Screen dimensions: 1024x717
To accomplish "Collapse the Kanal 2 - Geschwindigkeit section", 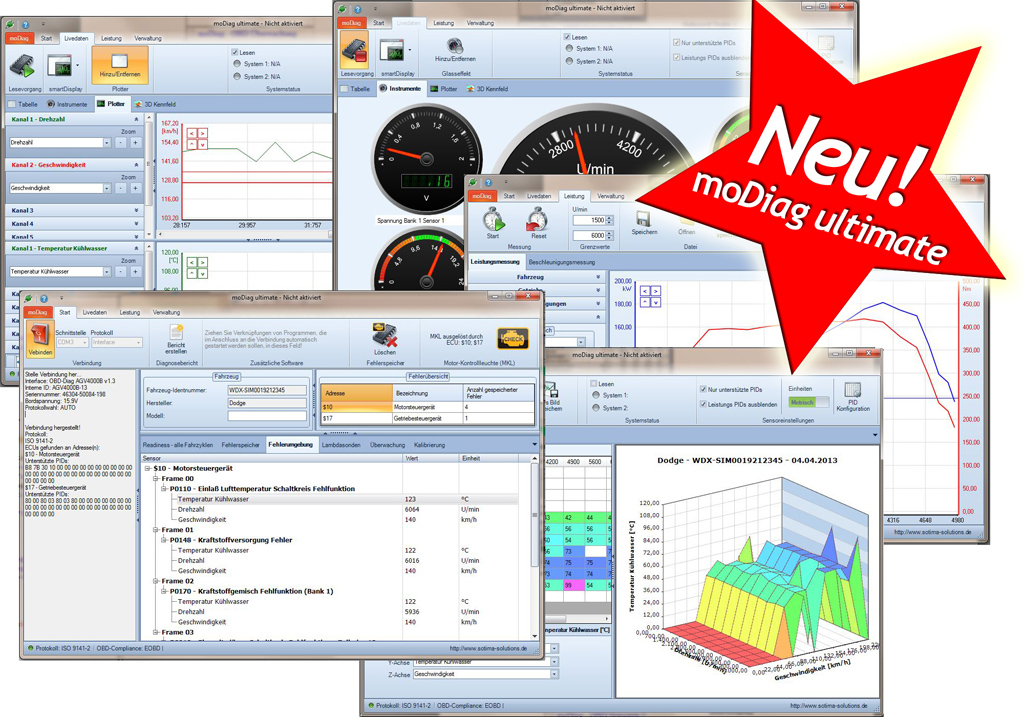I will [137, 165].
